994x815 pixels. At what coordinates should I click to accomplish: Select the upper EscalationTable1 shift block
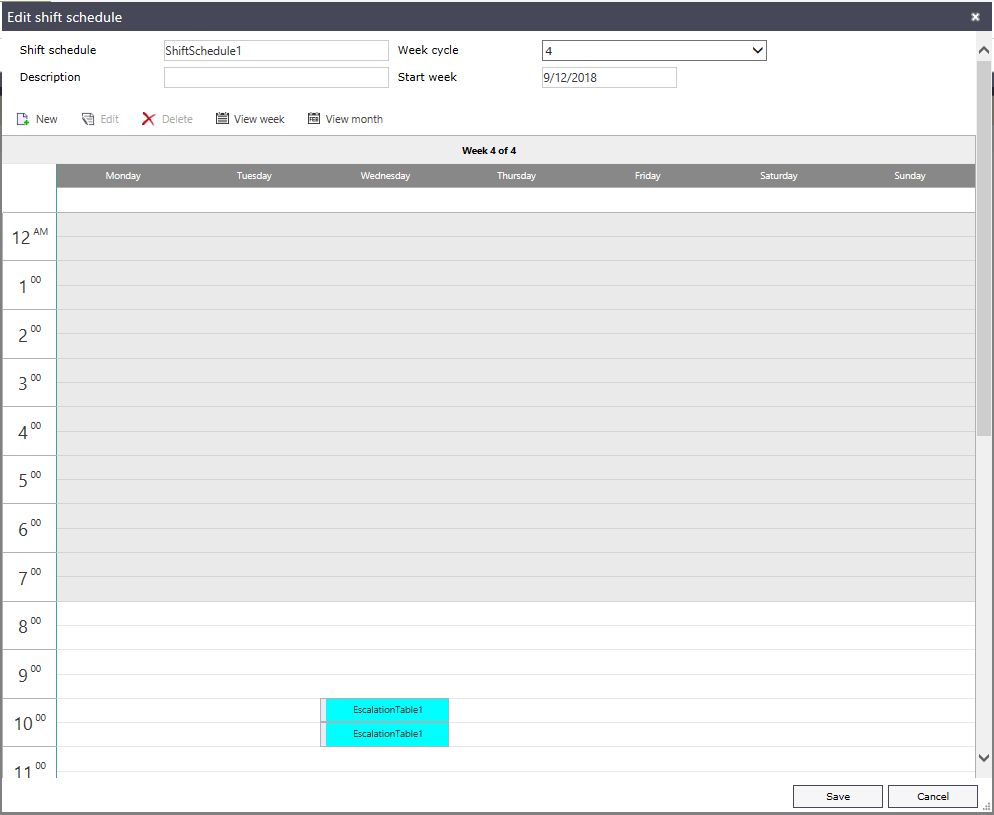click(387, 710)
